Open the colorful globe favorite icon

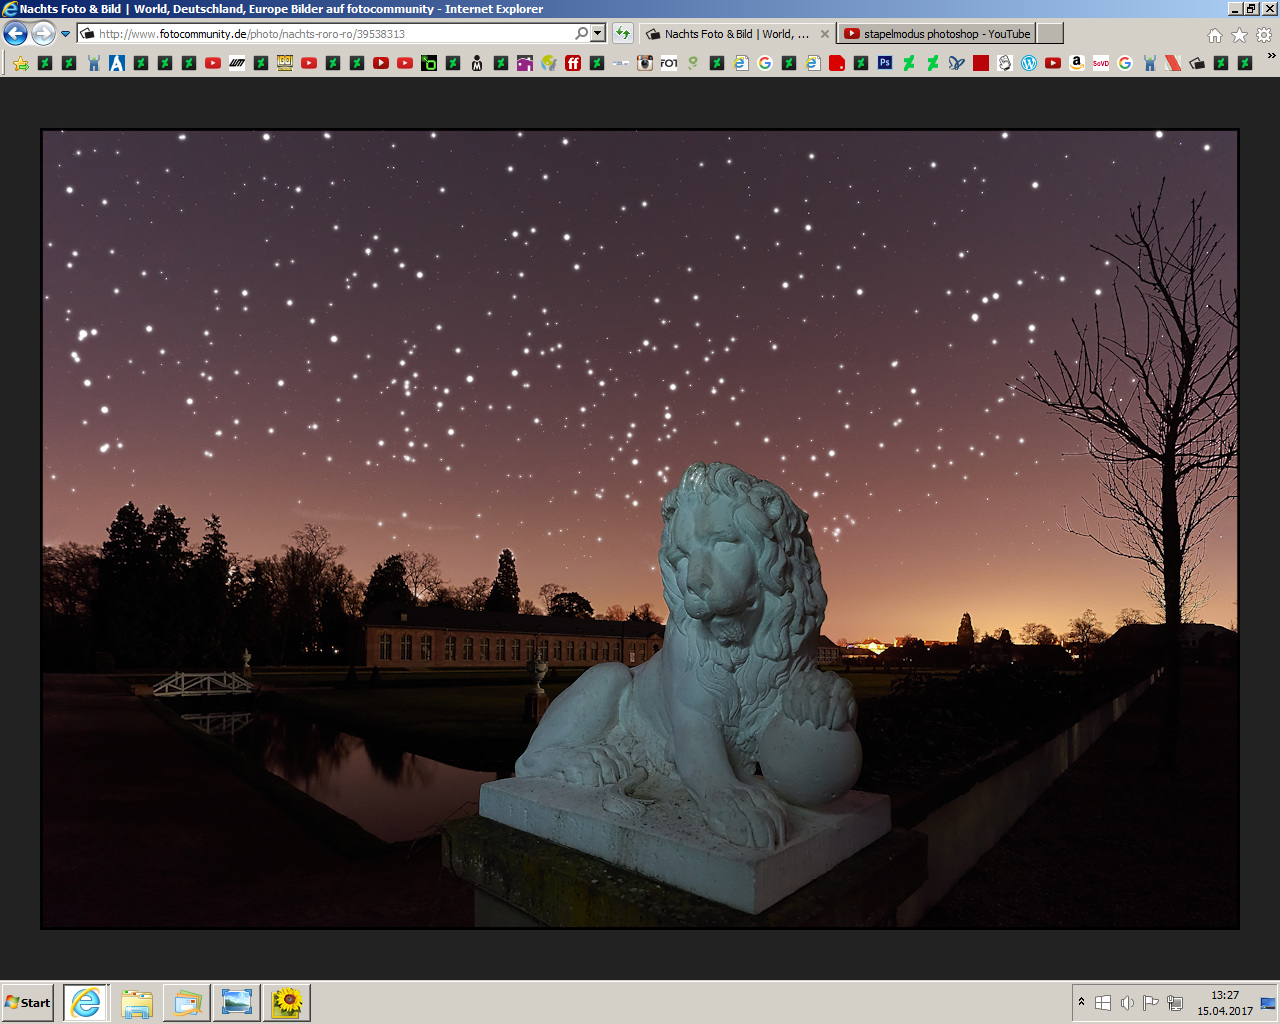[549, 63]
